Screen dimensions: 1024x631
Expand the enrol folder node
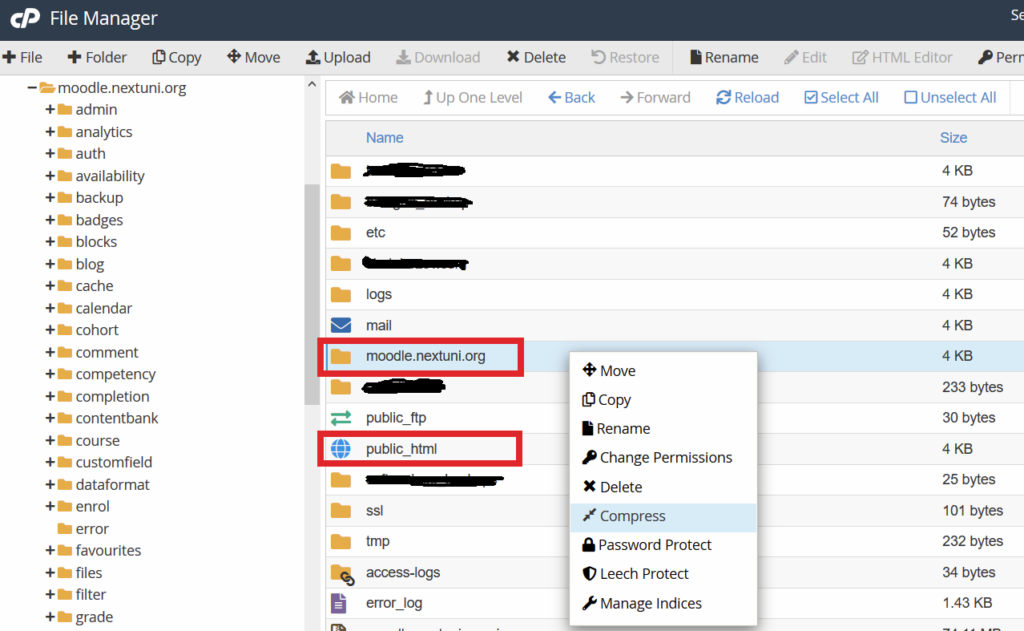50,506
